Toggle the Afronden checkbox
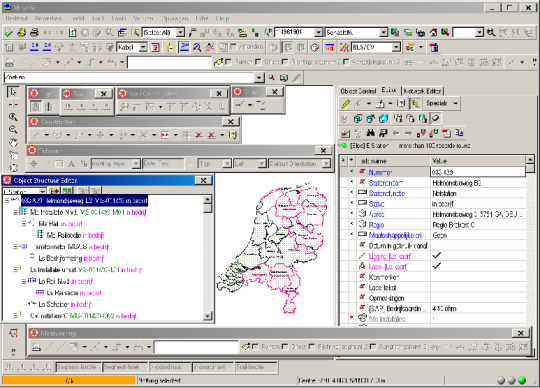The width and height of the screenshot is (540, 388). click(x=233, y=47)
